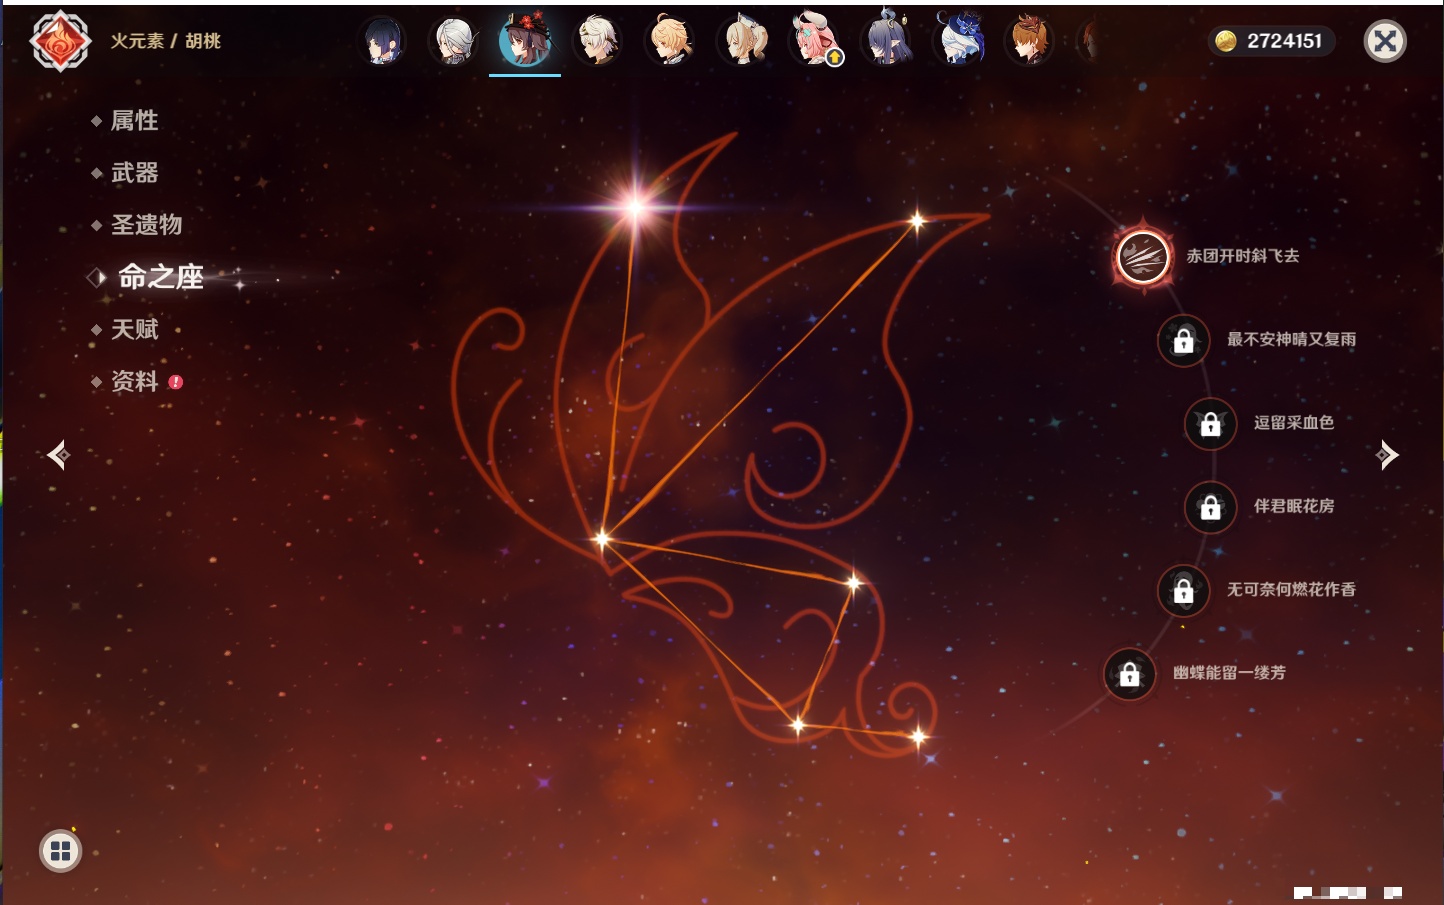The image size is (1444, 905).
Task: Open 资料 profile with red notification
Action: click(134, 382)
